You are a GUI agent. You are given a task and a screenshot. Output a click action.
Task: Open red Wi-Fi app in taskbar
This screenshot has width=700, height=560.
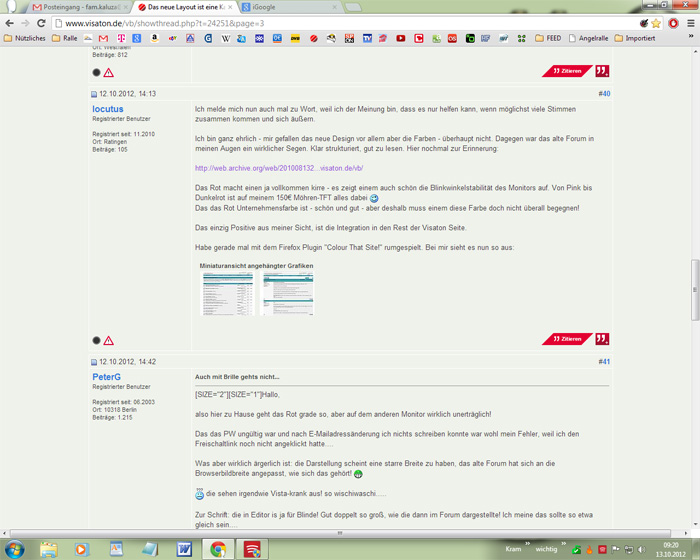coord(251,549)
